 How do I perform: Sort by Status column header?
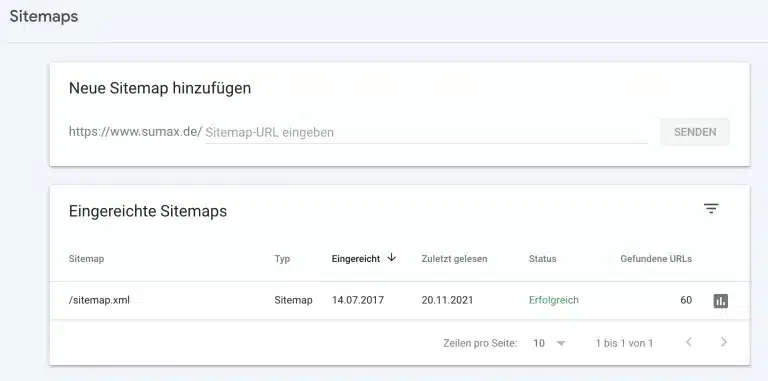click(x=542, y=259)
